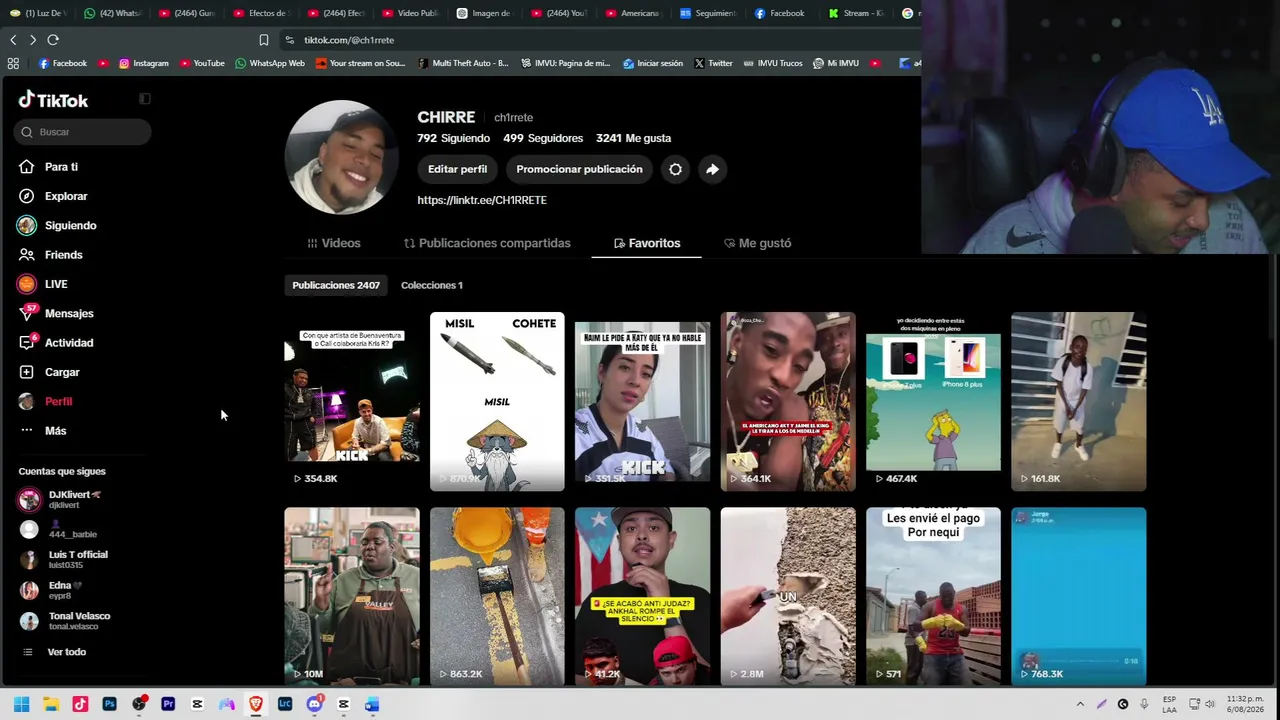
Task: Open the linktr.ee/CH1RRETE link
Action: (x=482, y=200)
